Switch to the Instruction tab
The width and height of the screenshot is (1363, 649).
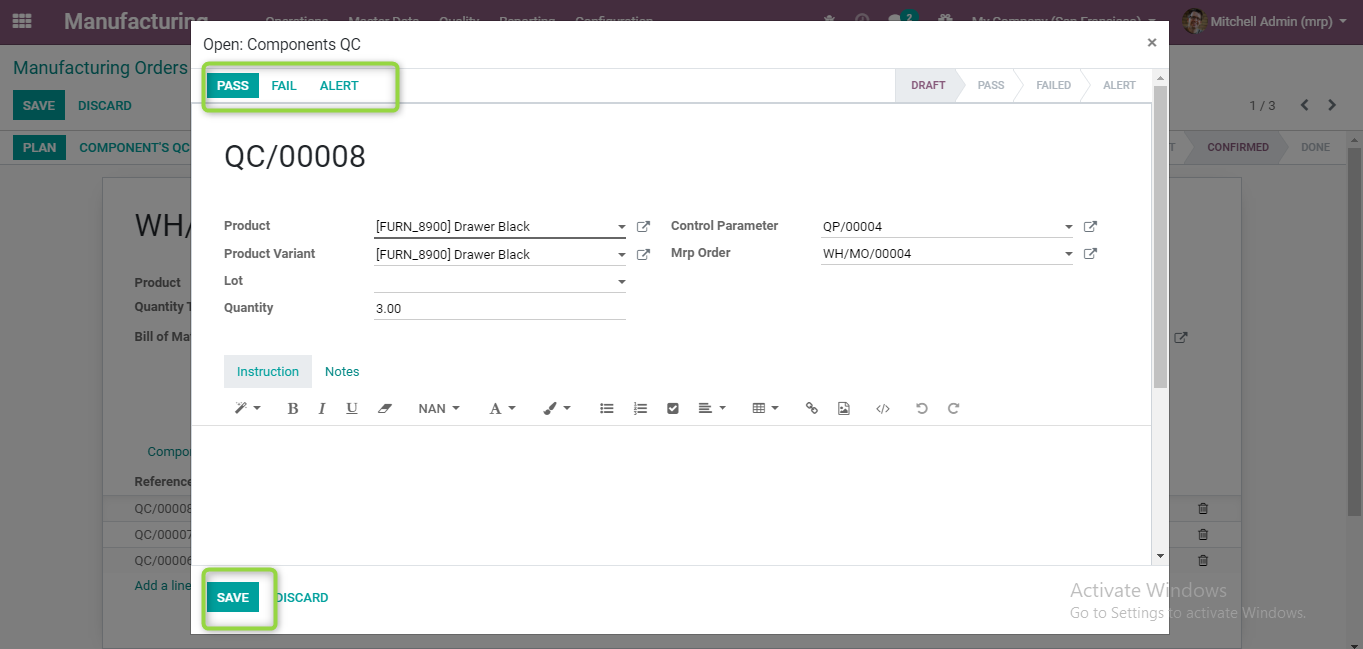pos(268,371)
